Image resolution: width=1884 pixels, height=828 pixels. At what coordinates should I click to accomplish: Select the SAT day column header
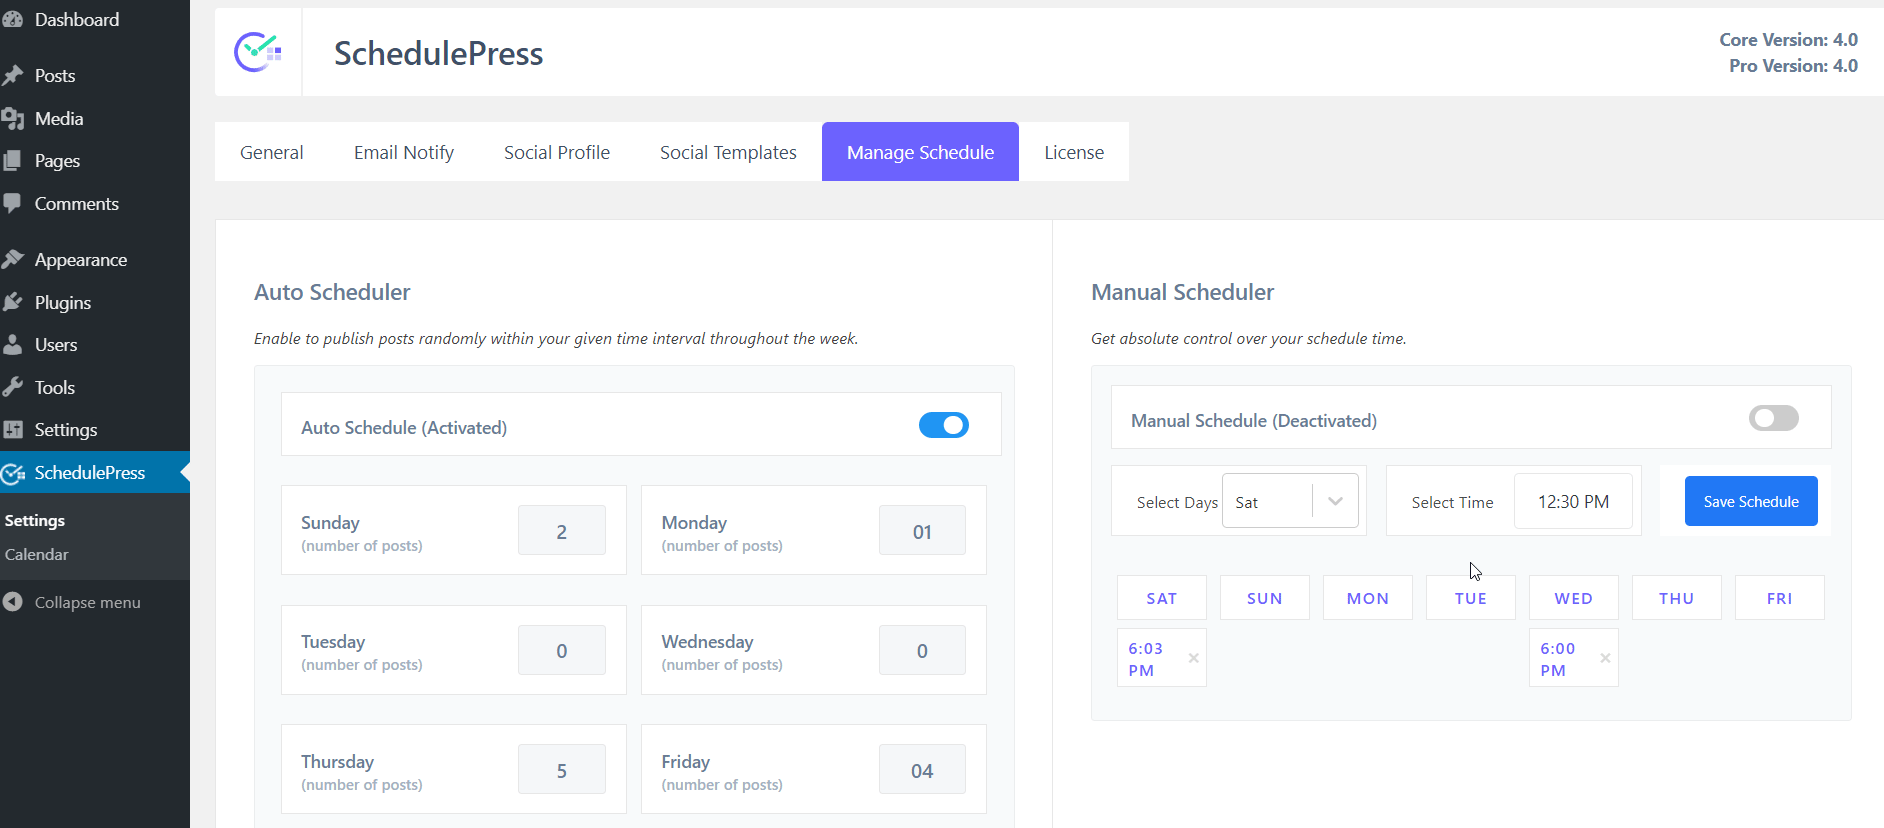[x=1162, y=598]
